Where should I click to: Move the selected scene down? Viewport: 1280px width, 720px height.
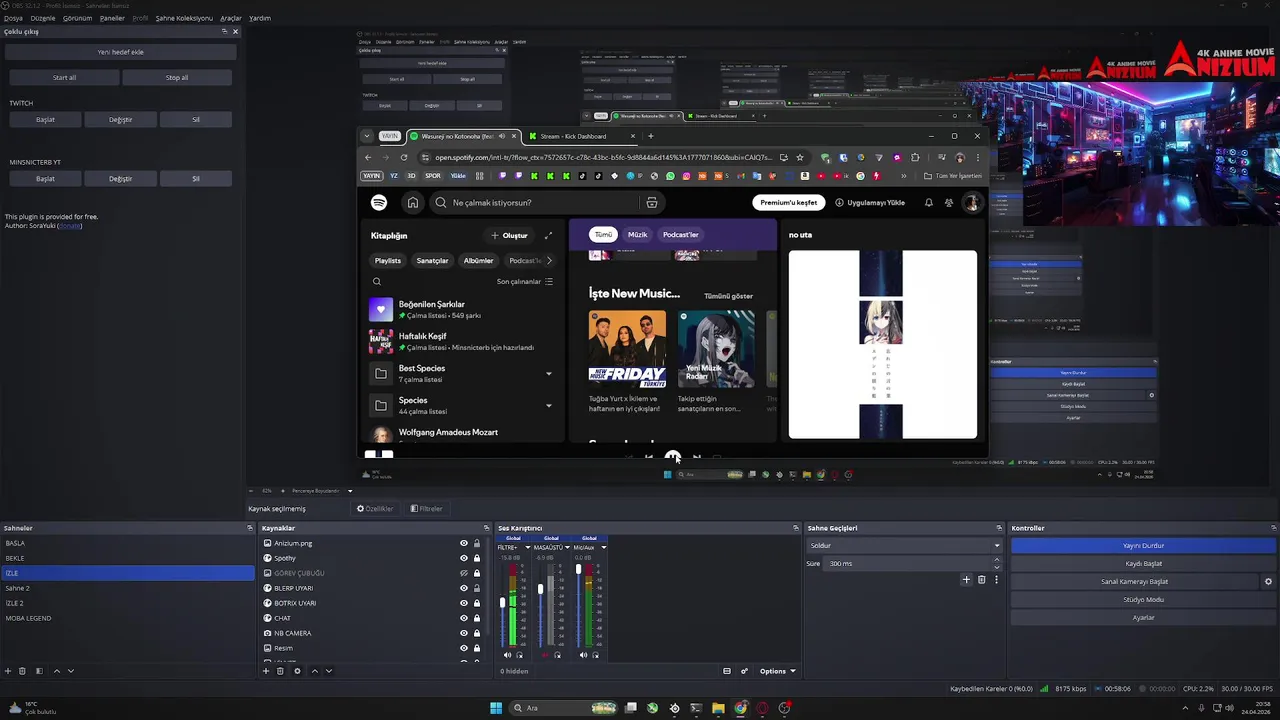tap(70, 671)
